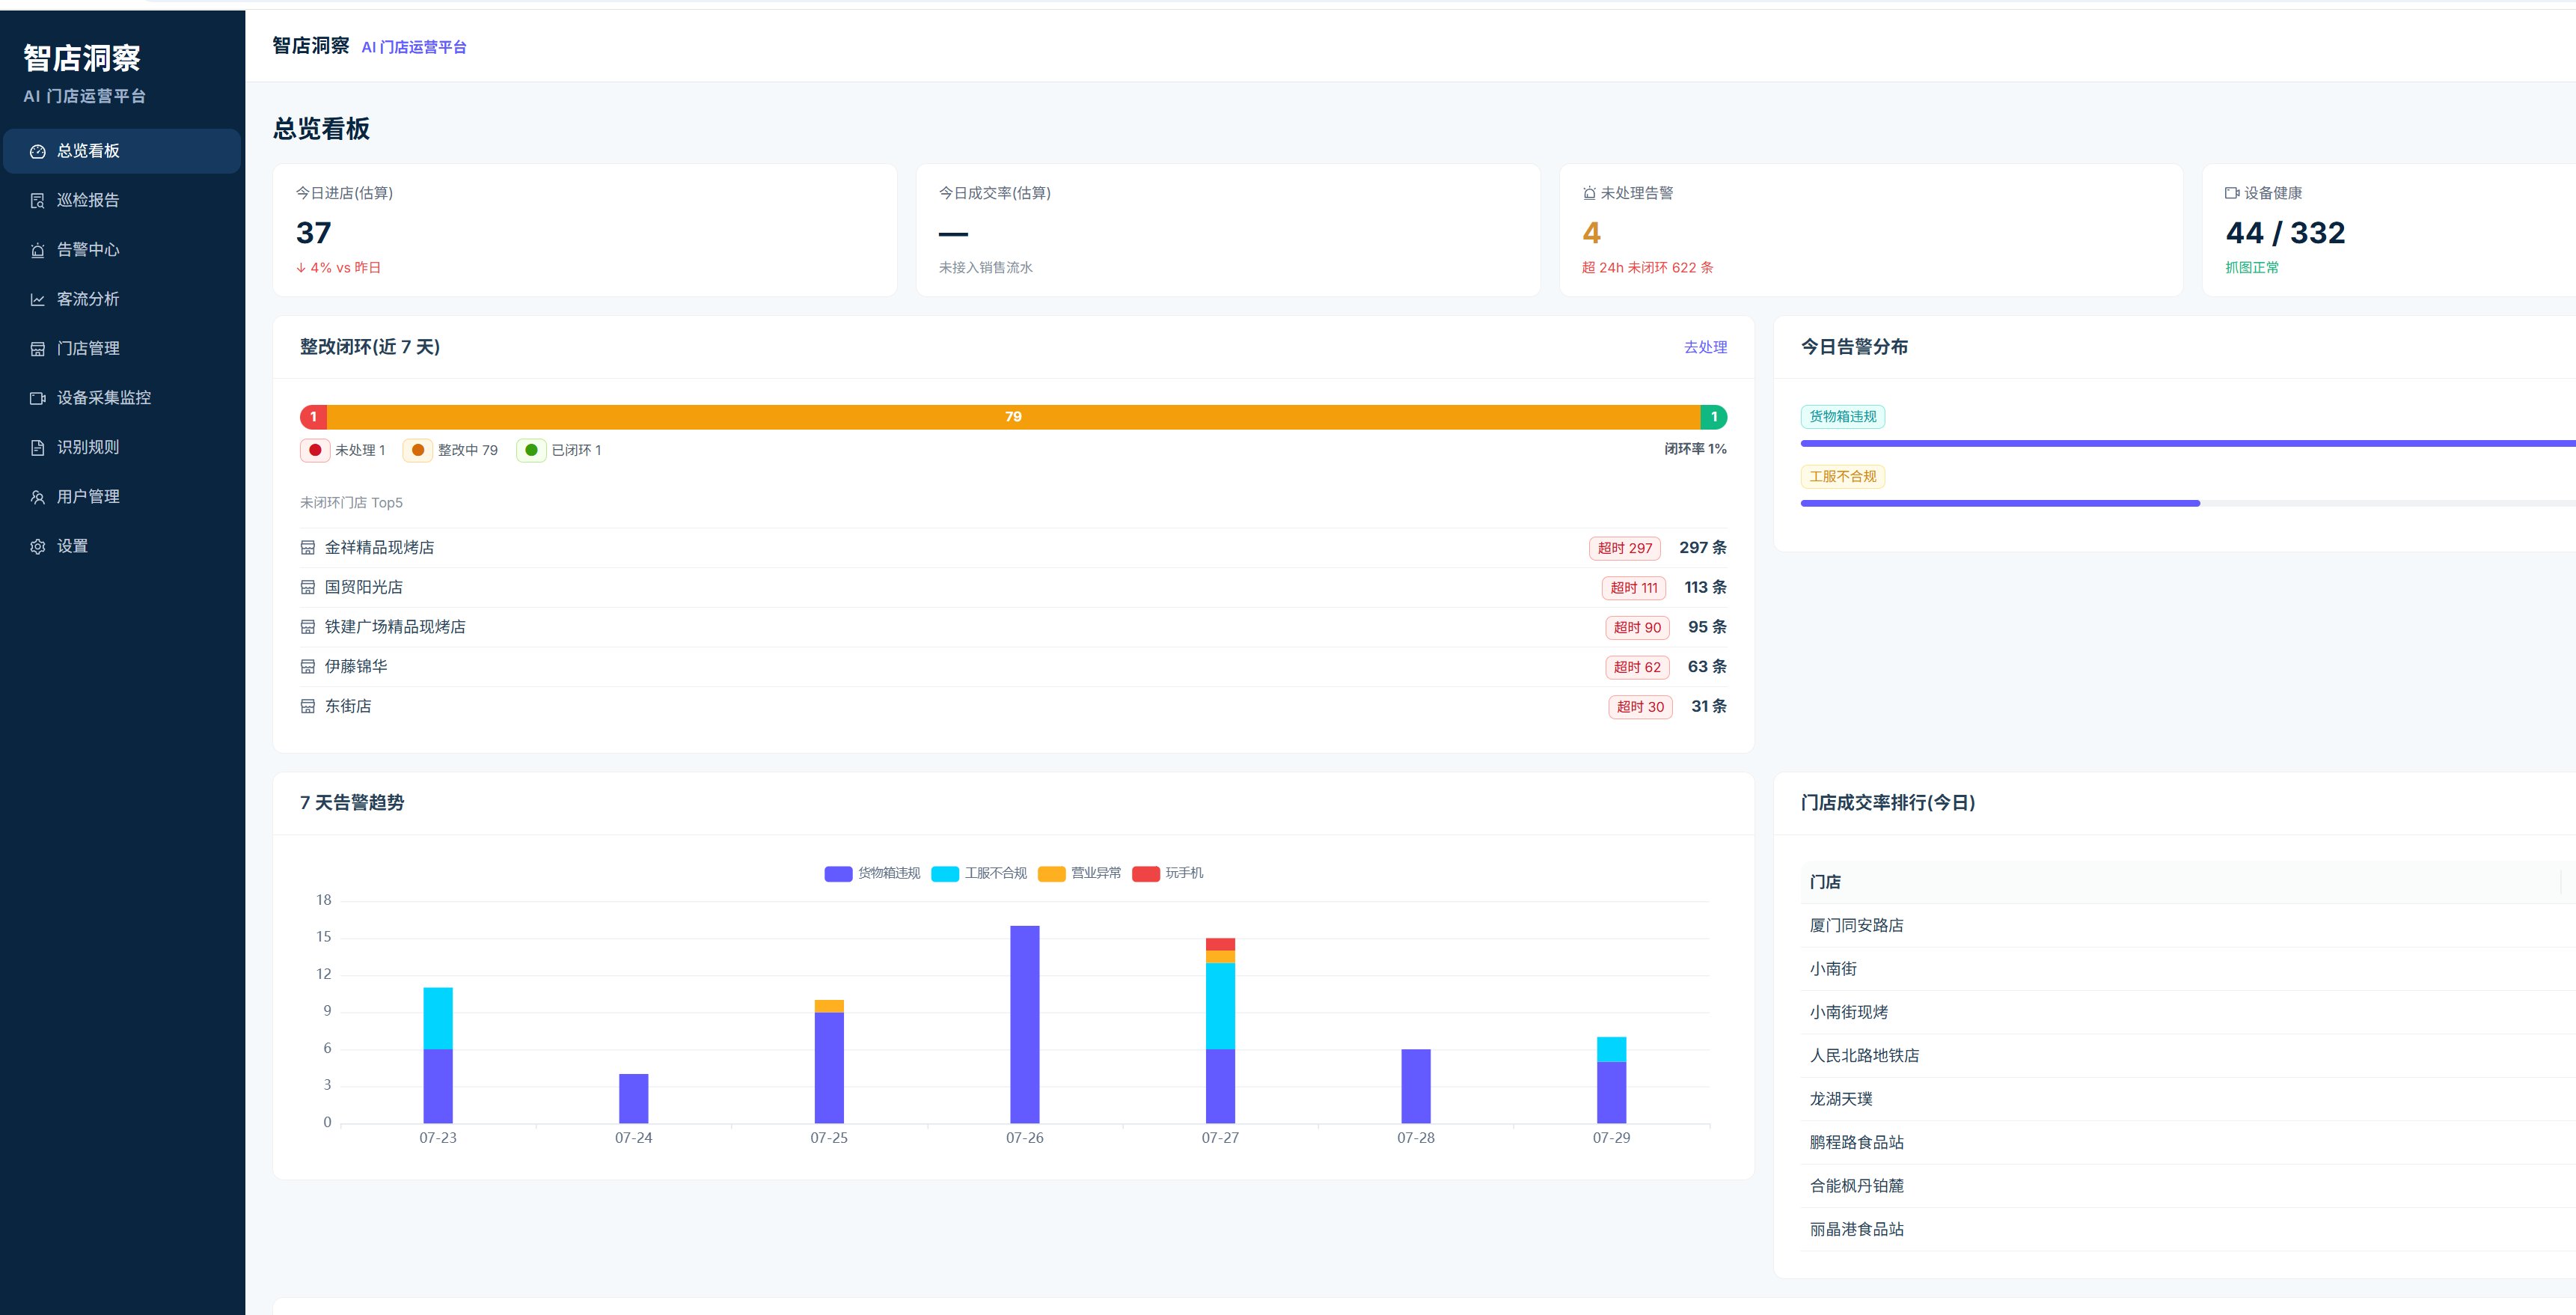2576x1315 pixels.
Task: Click the shop icon beside 金祥精品现烤店
Action: 308,548
